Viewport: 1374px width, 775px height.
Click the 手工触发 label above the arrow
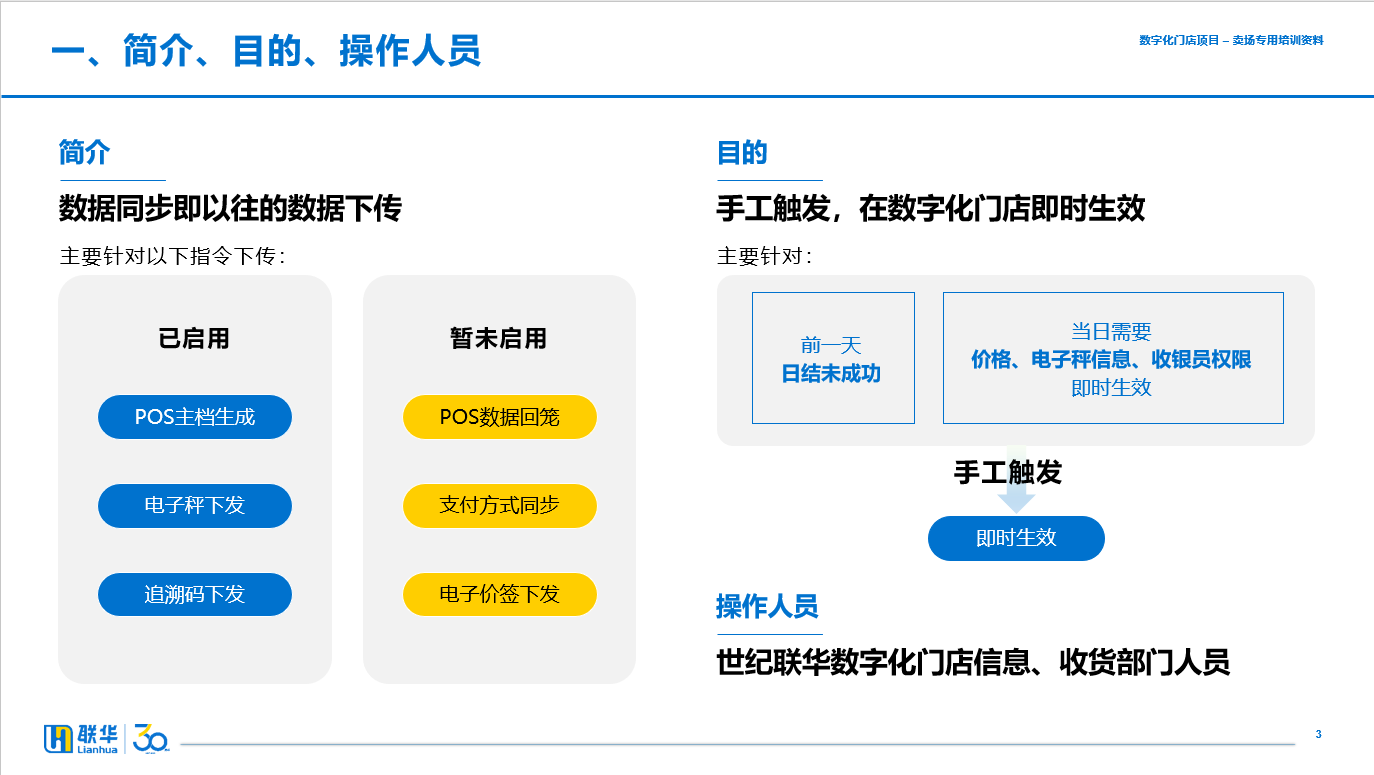[x=1008, y=472]
